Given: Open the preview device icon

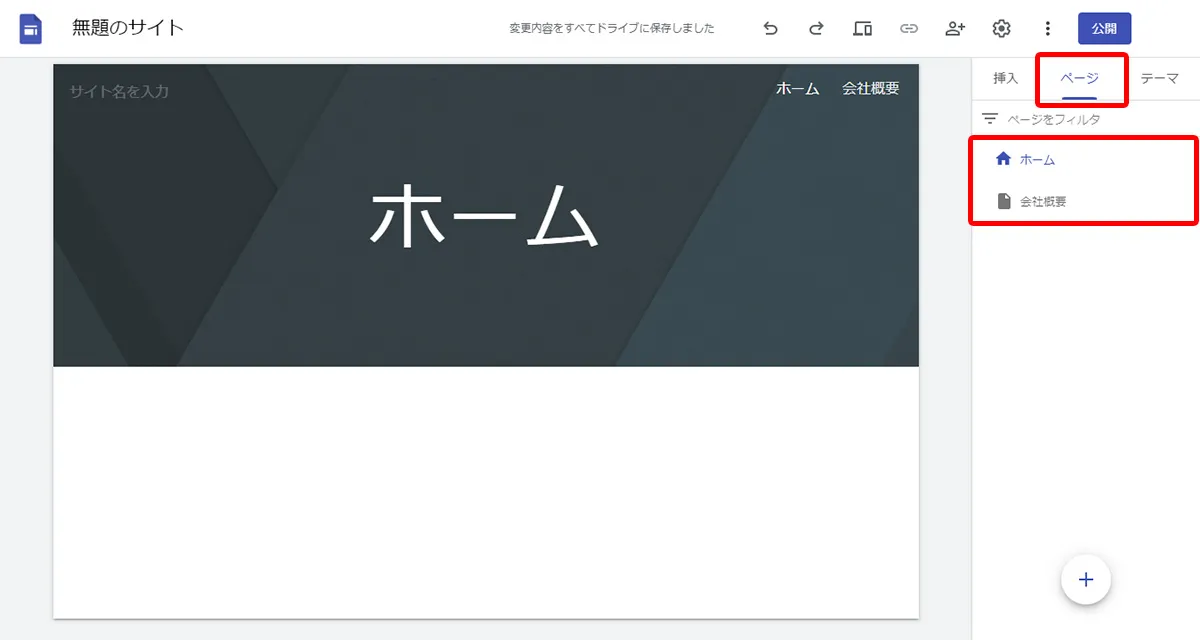Looking at the screenshot, I should point(862,29).
